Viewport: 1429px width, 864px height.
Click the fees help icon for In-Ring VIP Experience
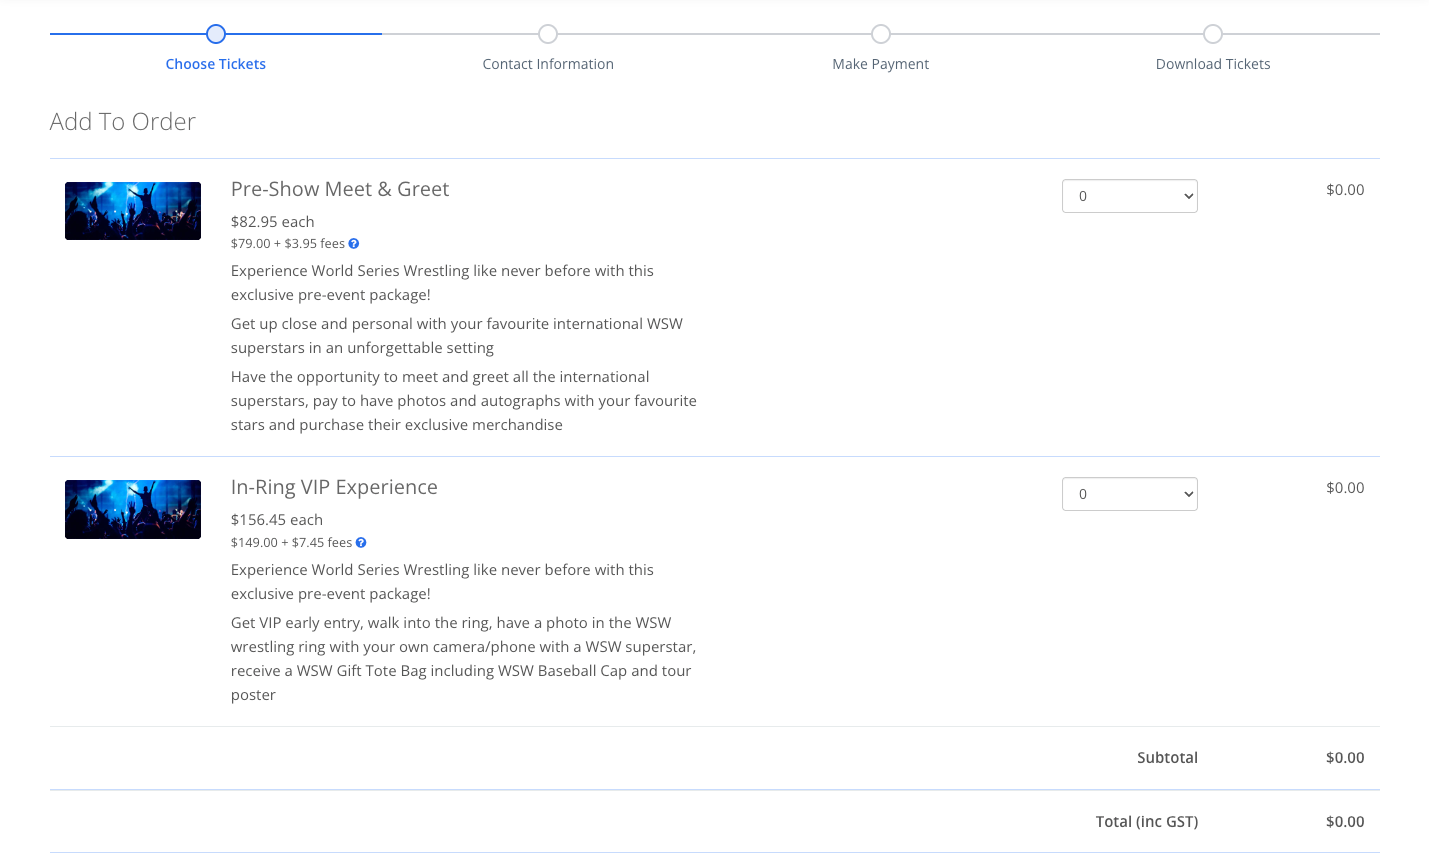361,543
